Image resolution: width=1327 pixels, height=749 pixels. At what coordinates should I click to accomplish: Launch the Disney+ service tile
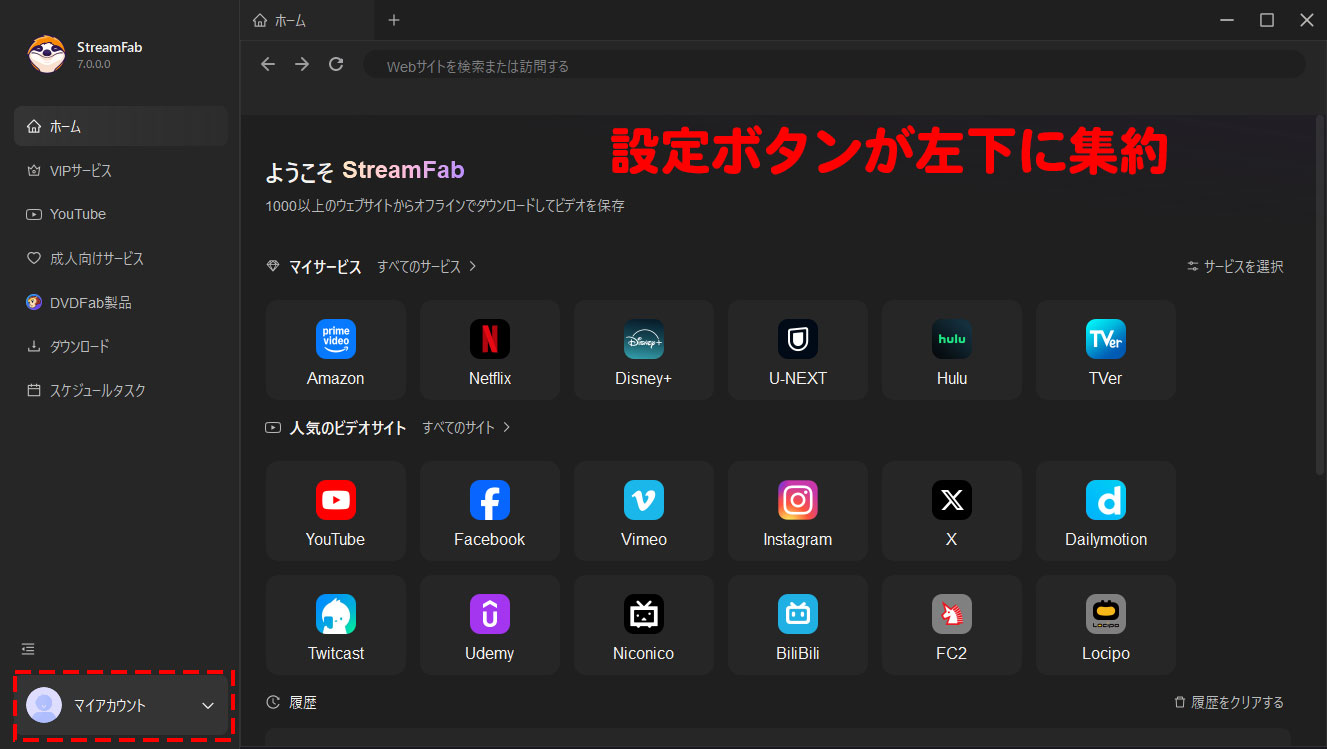(643, 349)
